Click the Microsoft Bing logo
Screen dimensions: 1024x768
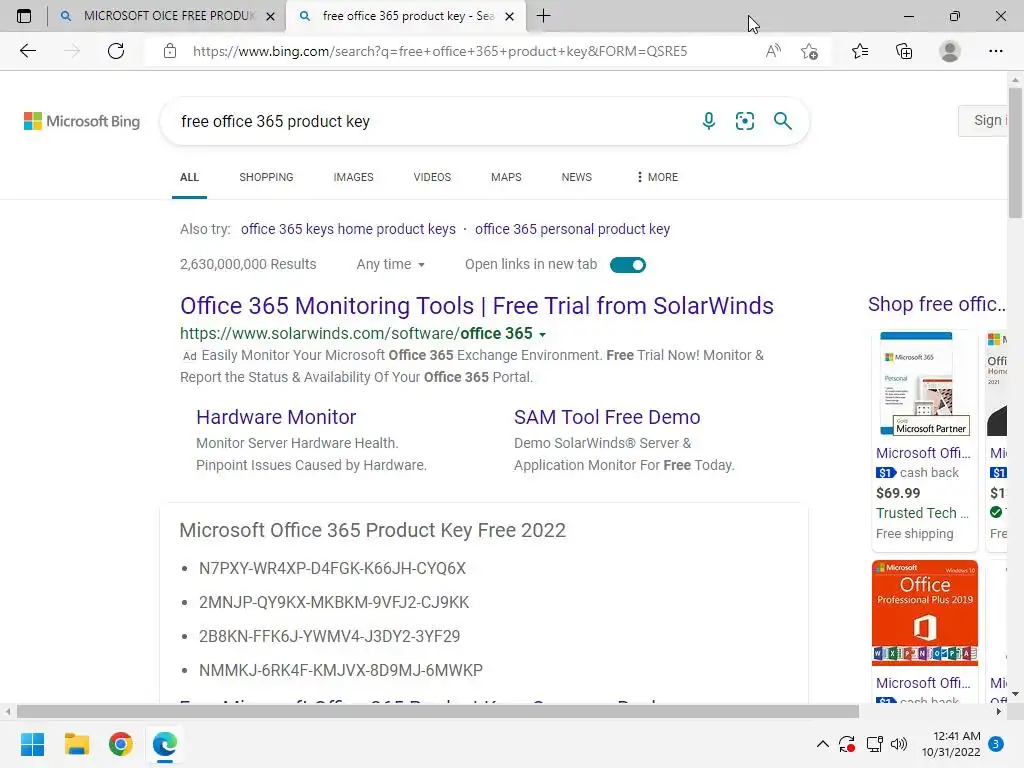82,121
